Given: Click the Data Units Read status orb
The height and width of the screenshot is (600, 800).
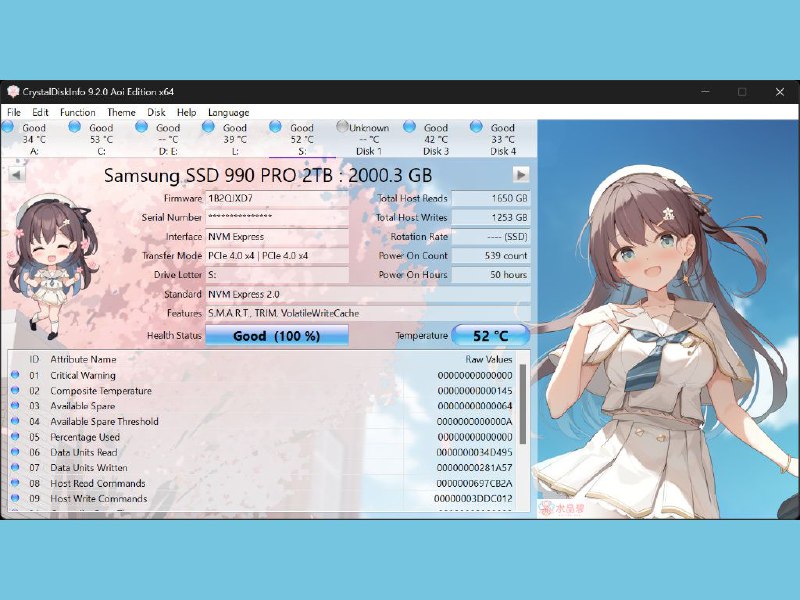Looking at the screenshot, I should (x=15, y=452).
